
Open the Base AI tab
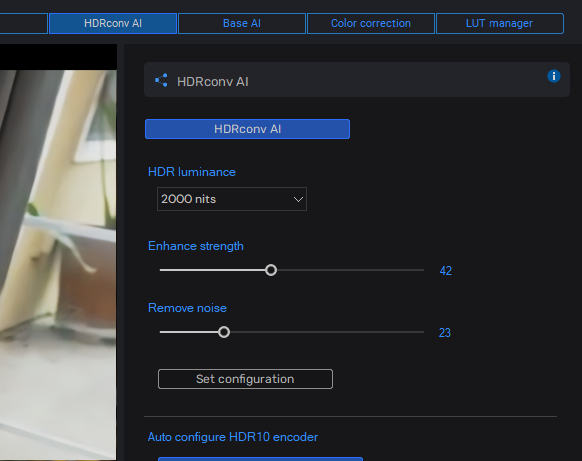tap(242, 23)
